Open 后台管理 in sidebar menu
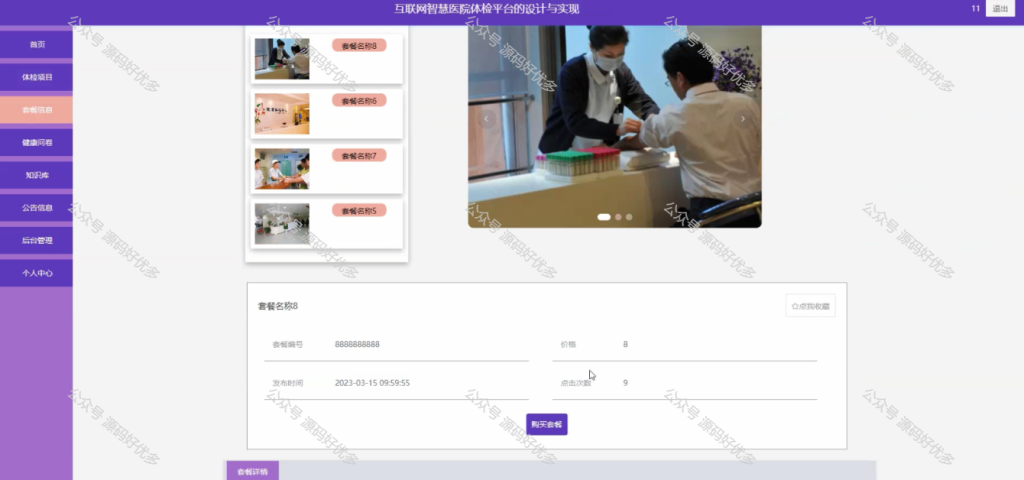Image resolution: width=1024 pixels, height=480 pixels. tap(37, 240)
